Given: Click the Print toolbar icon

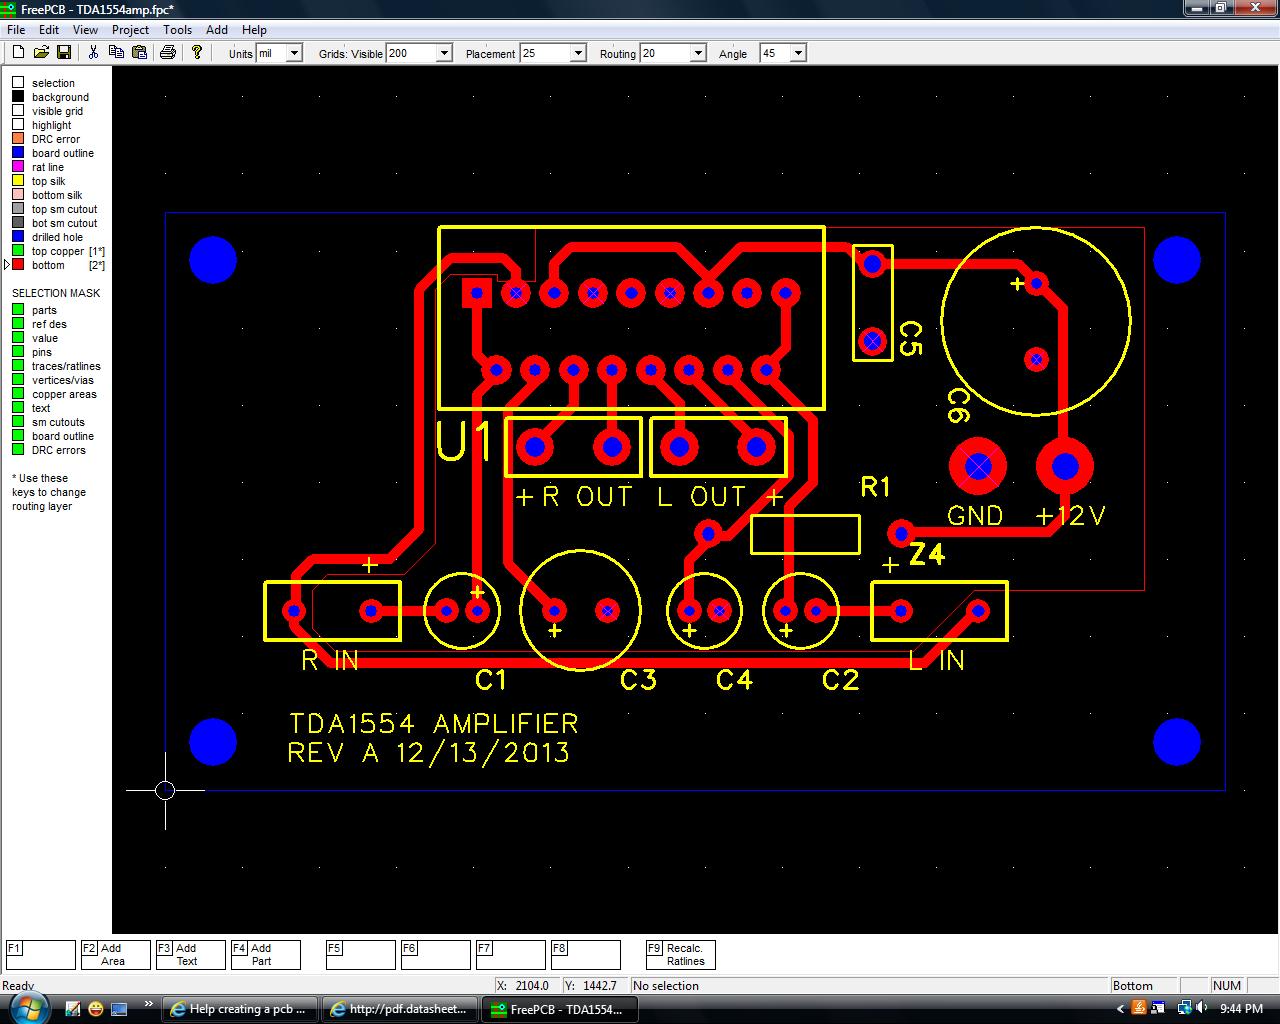Looking at the screenshot, I should [168, 53].
